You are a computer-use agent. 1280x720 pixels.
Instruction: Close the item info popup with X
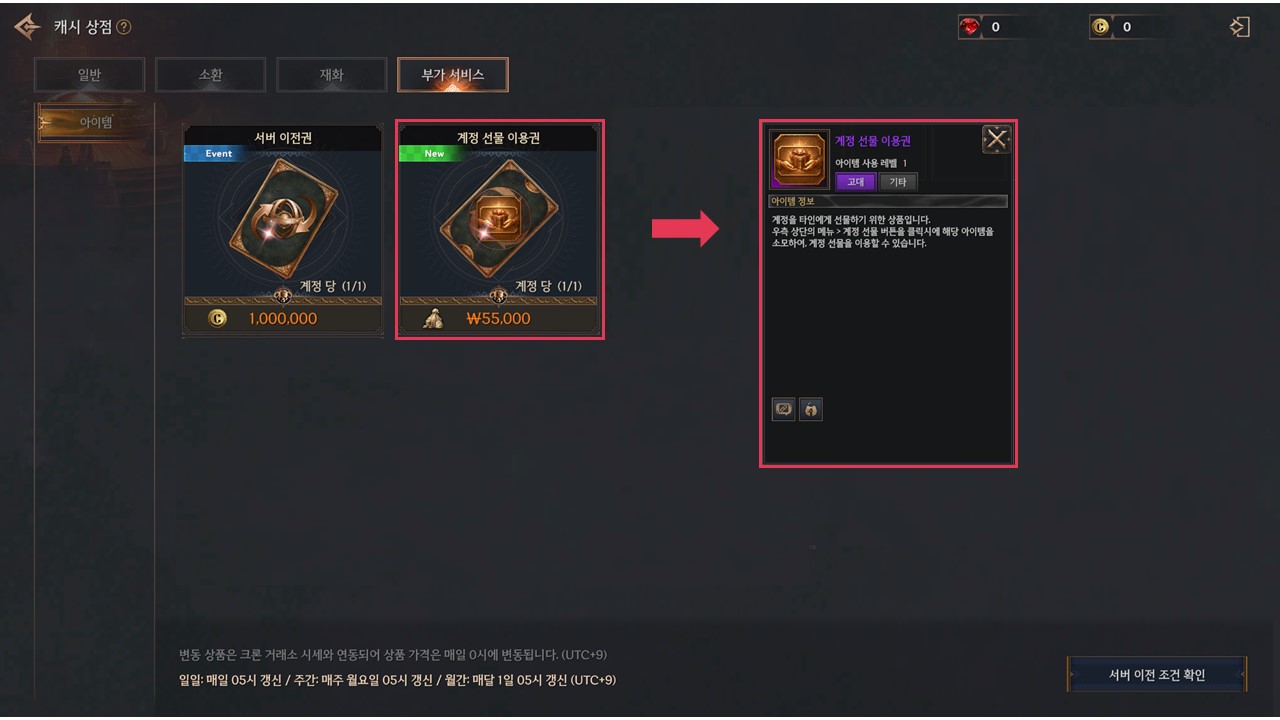(x=996, y=140)
